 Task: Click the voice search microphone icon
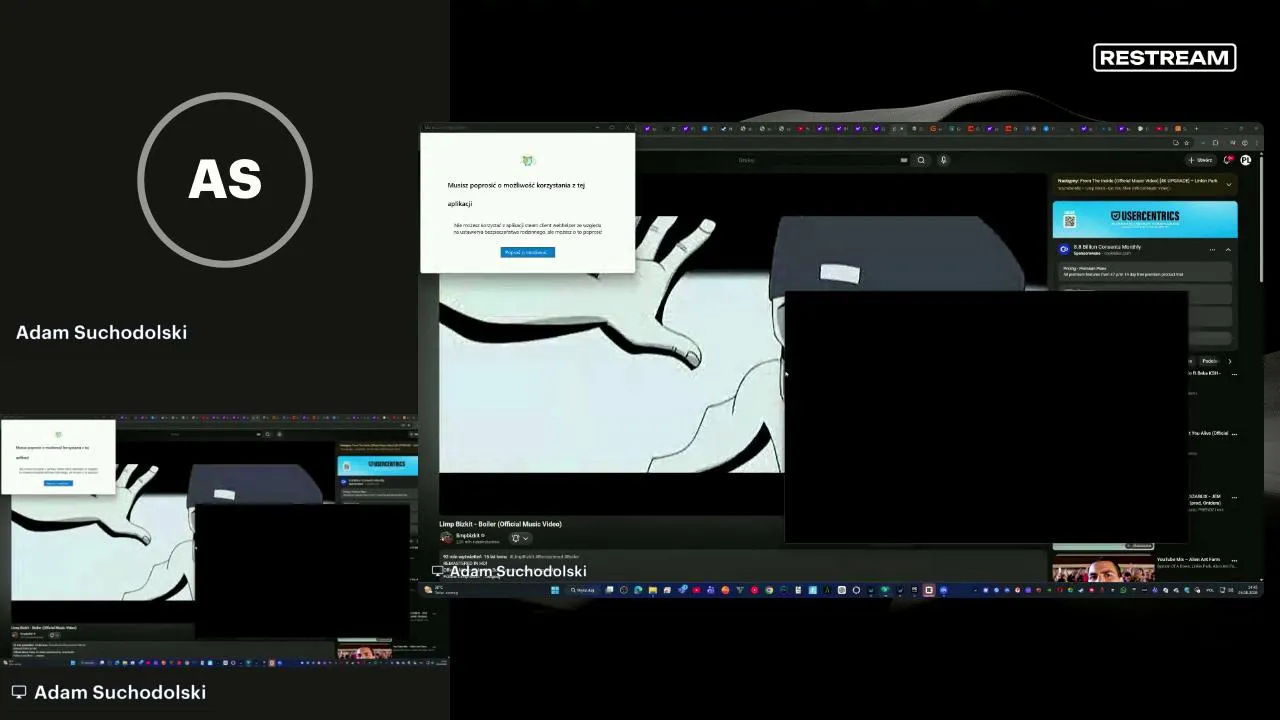click(943, 160)
